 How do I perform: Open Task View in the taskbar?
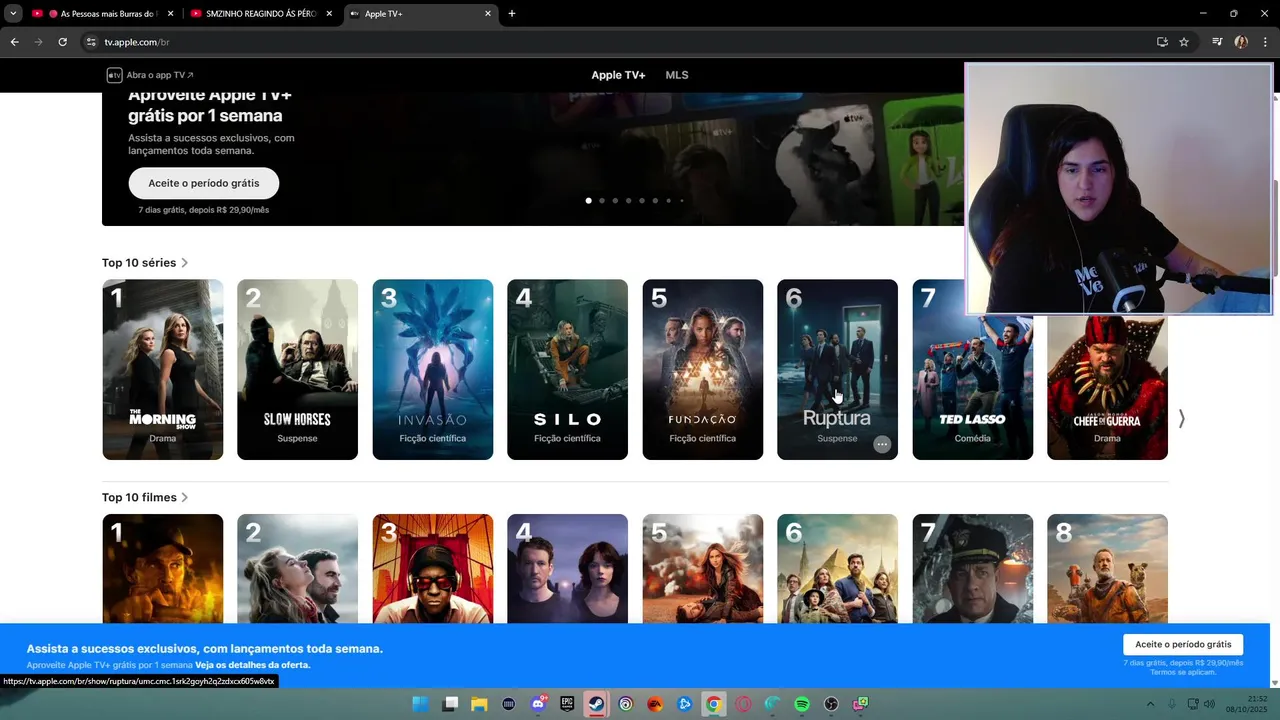pos(450,704)
